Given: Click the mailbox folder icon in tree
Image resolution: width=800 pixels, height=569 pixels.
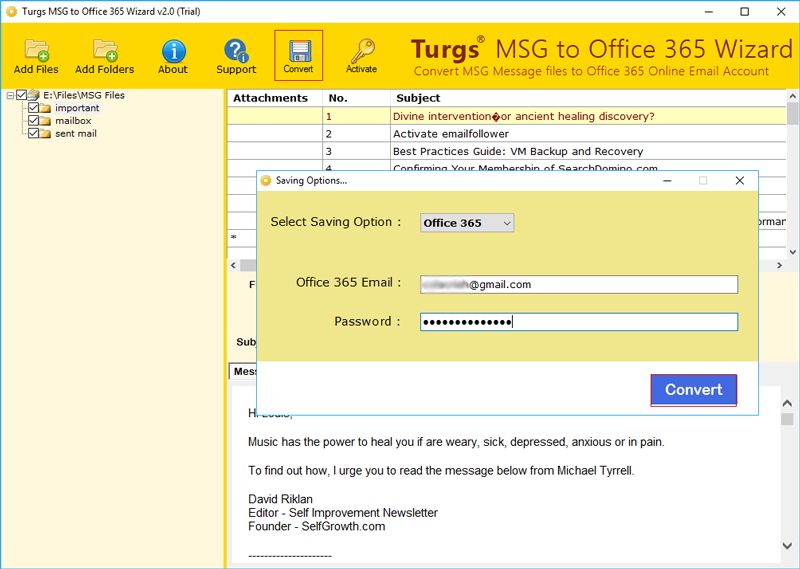Looking at the screenshot, I should point(45,121).
